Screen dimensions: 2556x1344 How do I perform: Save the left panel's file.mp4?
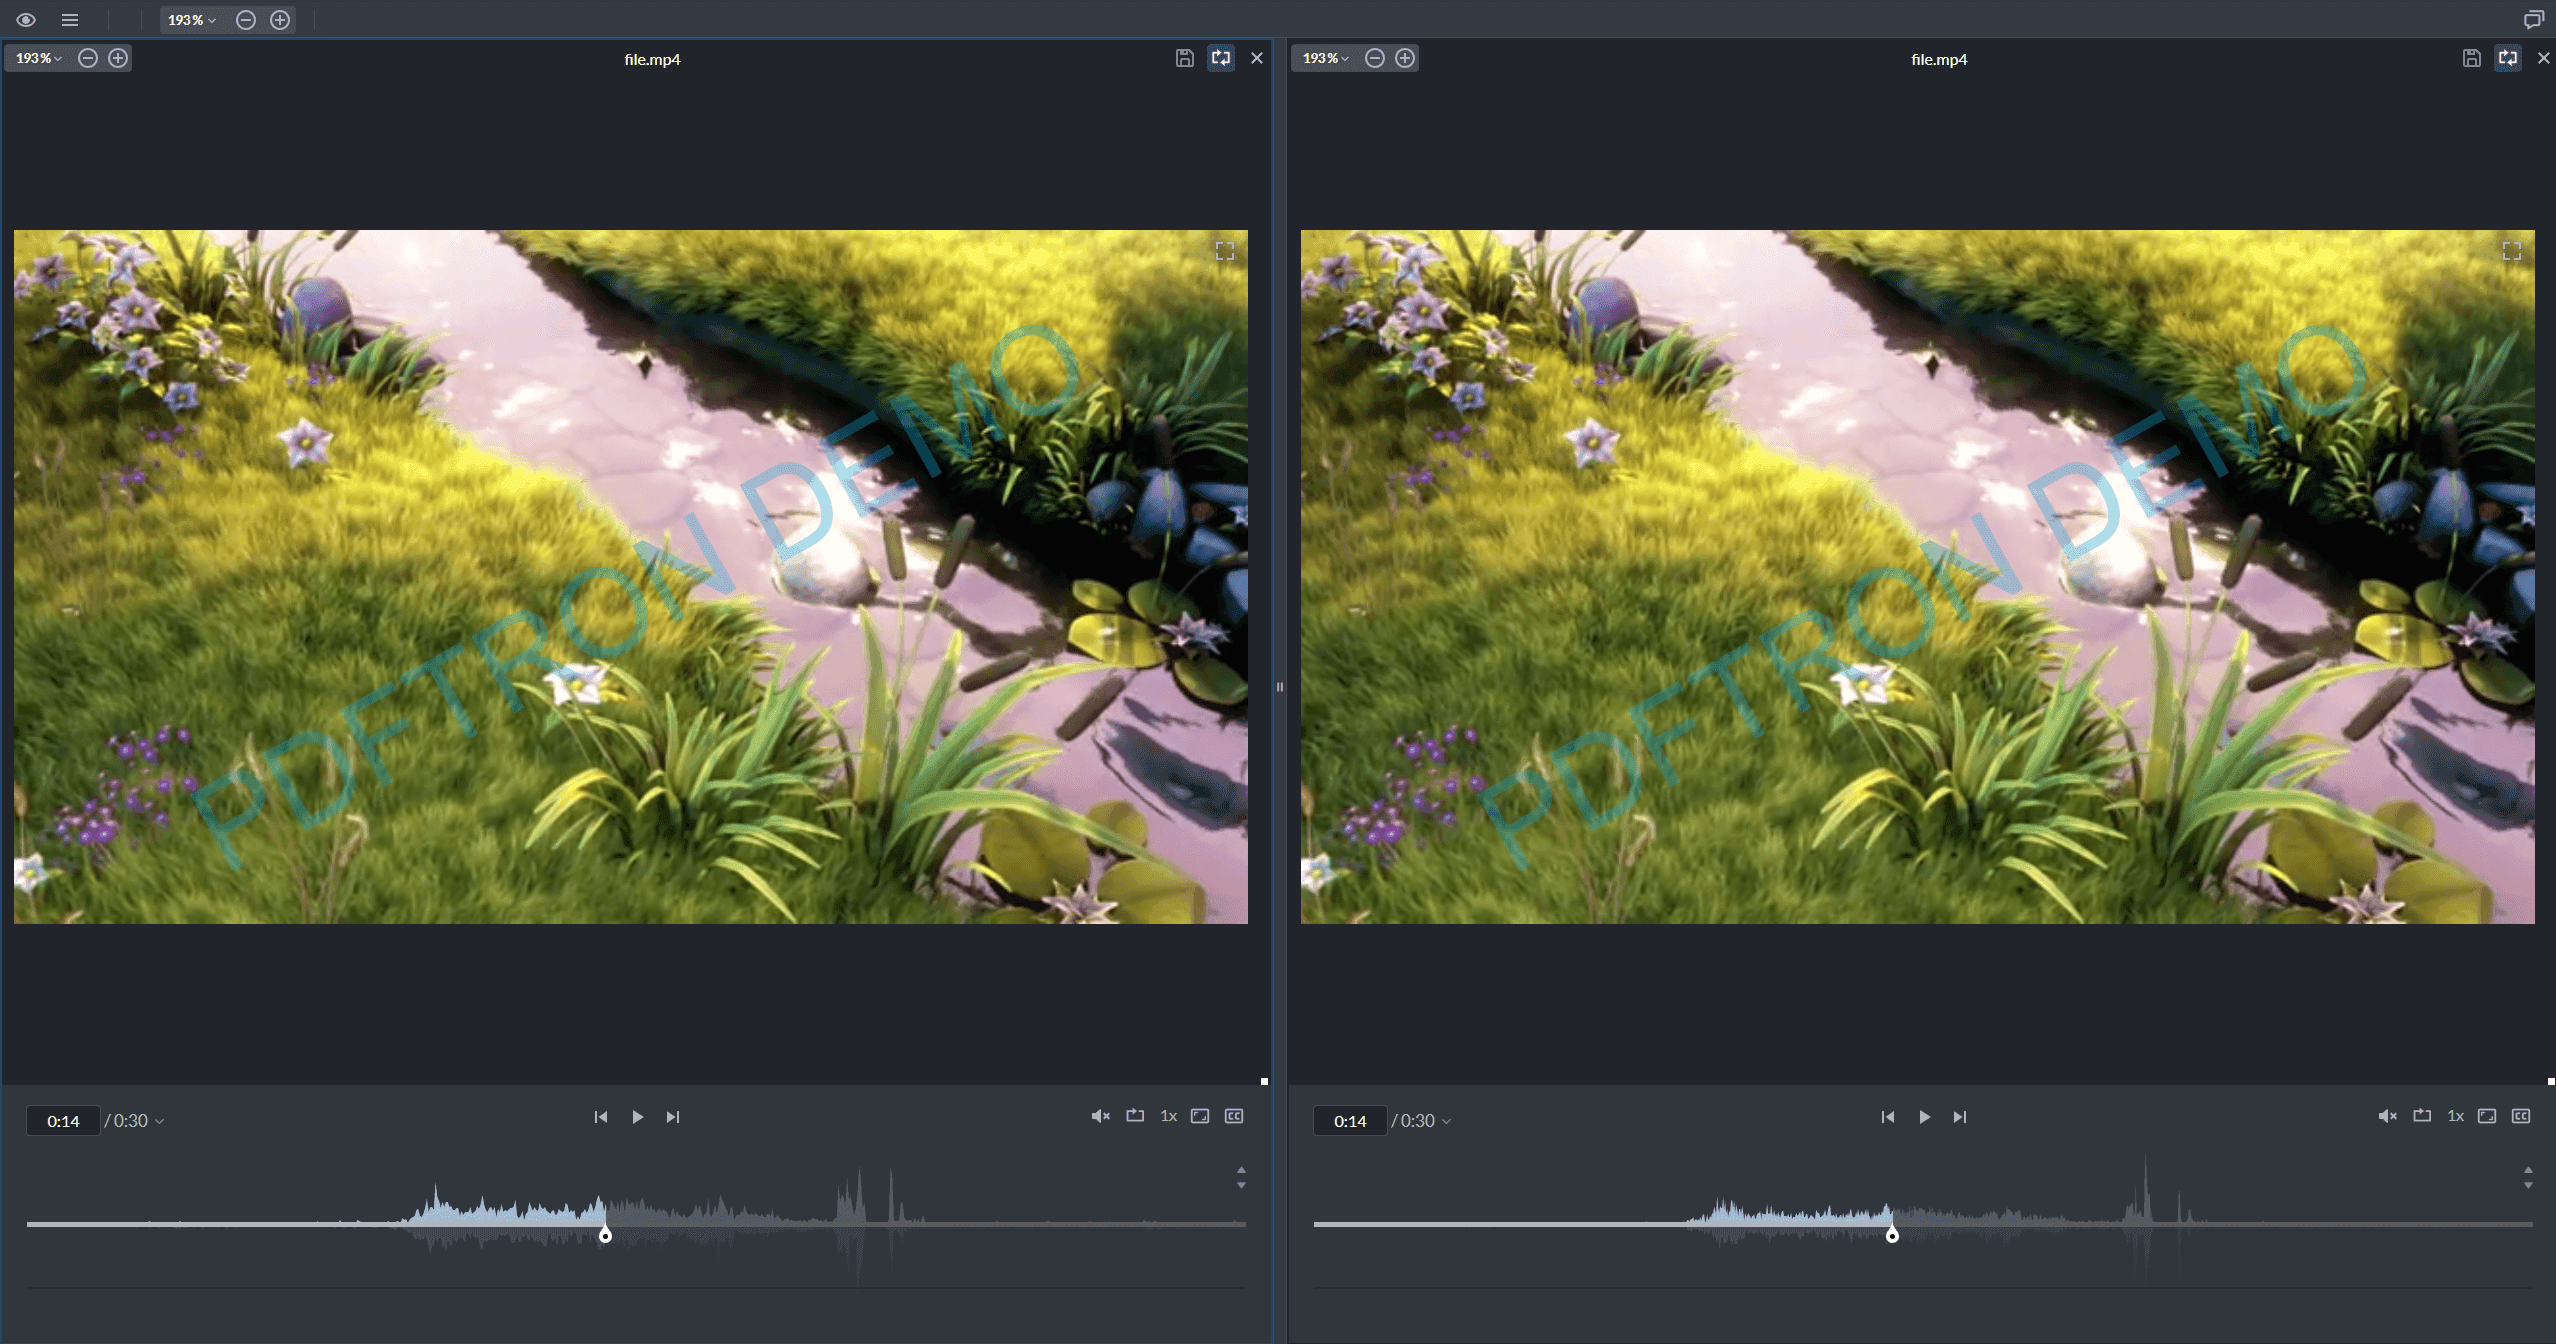click(1184, 58)
